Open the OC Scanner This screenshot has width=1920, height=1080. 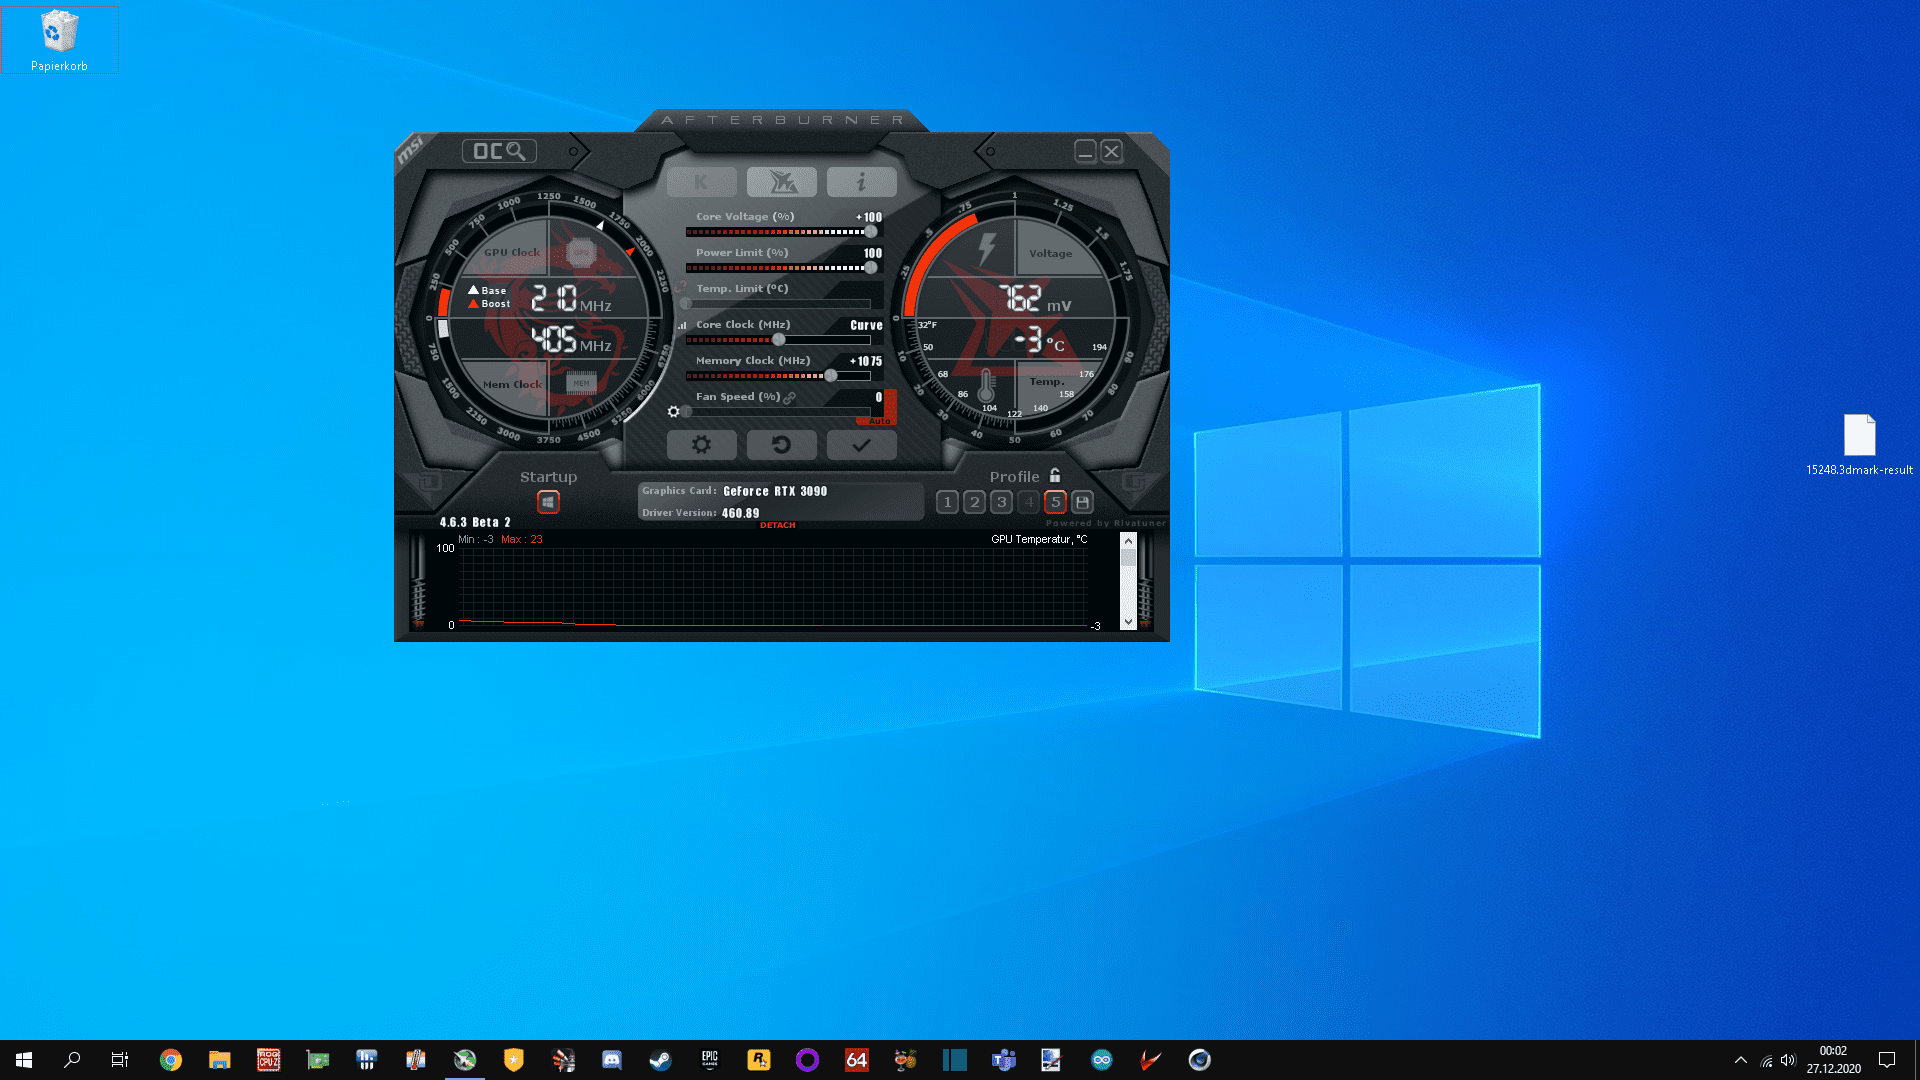499,151
